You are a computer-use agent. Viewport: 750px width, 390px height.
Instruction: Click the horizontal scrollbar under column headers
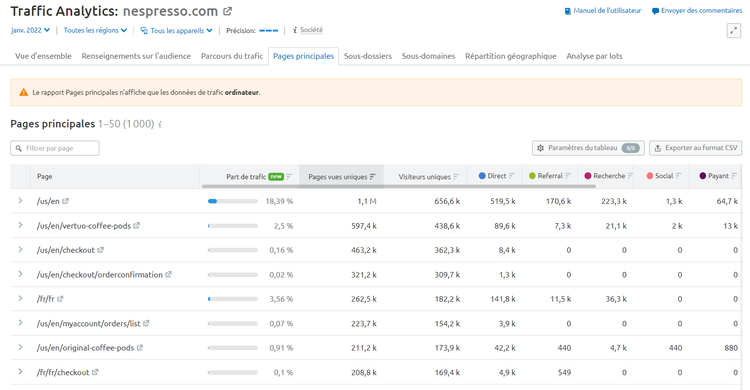(398, 186)
